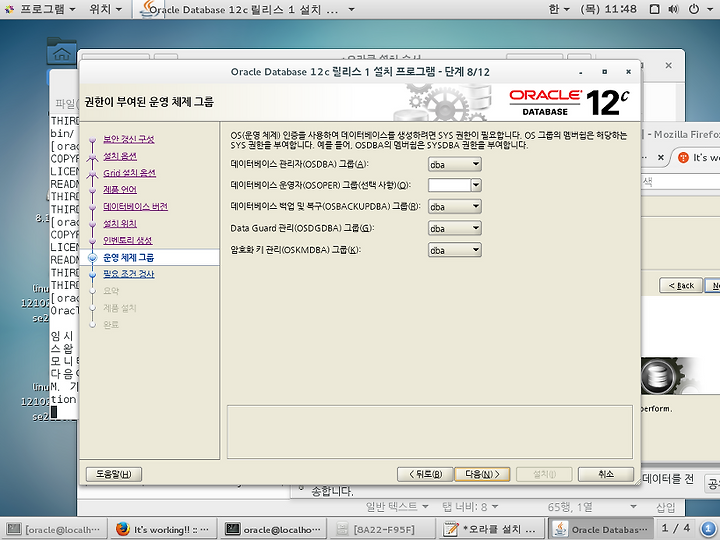This screenshot has width=720, height=540.
Task: Open 일반 텍스트 dropdown in editor status bar
Action: tap(398, 507)
